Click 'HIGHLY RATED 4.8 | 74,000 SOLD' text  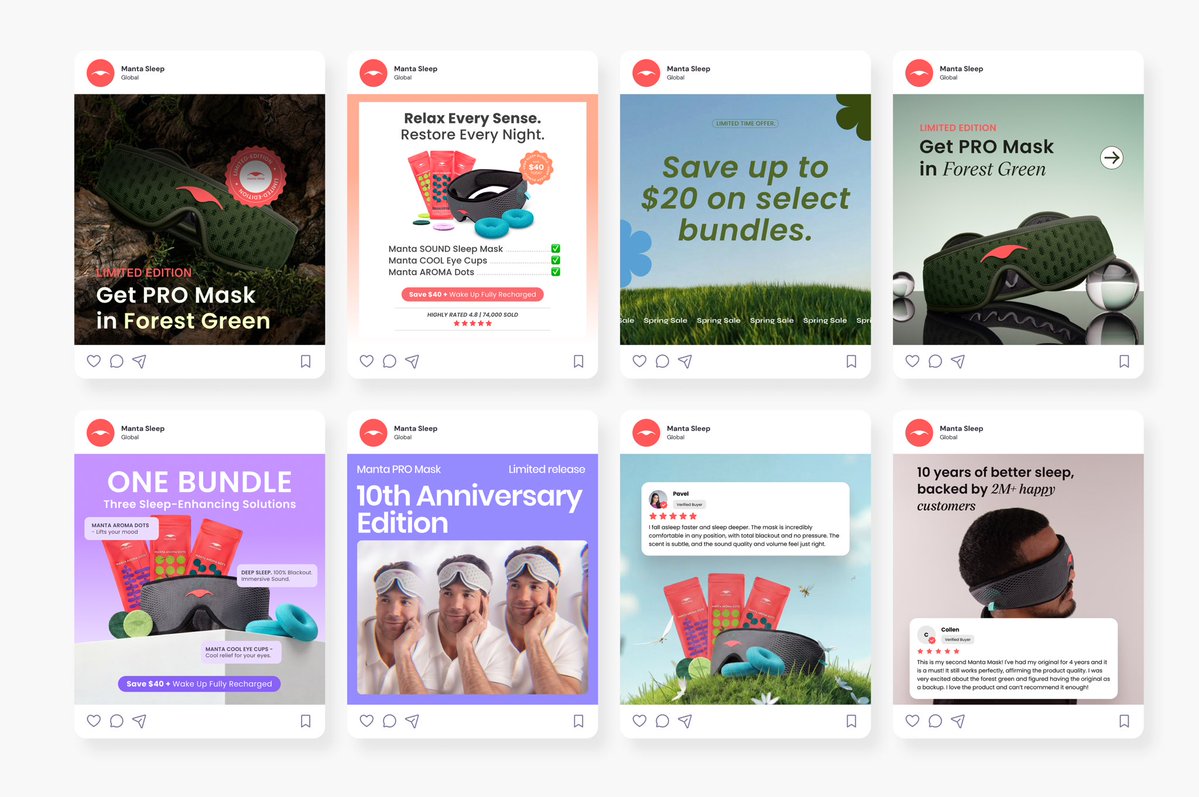tap(473, 314)
